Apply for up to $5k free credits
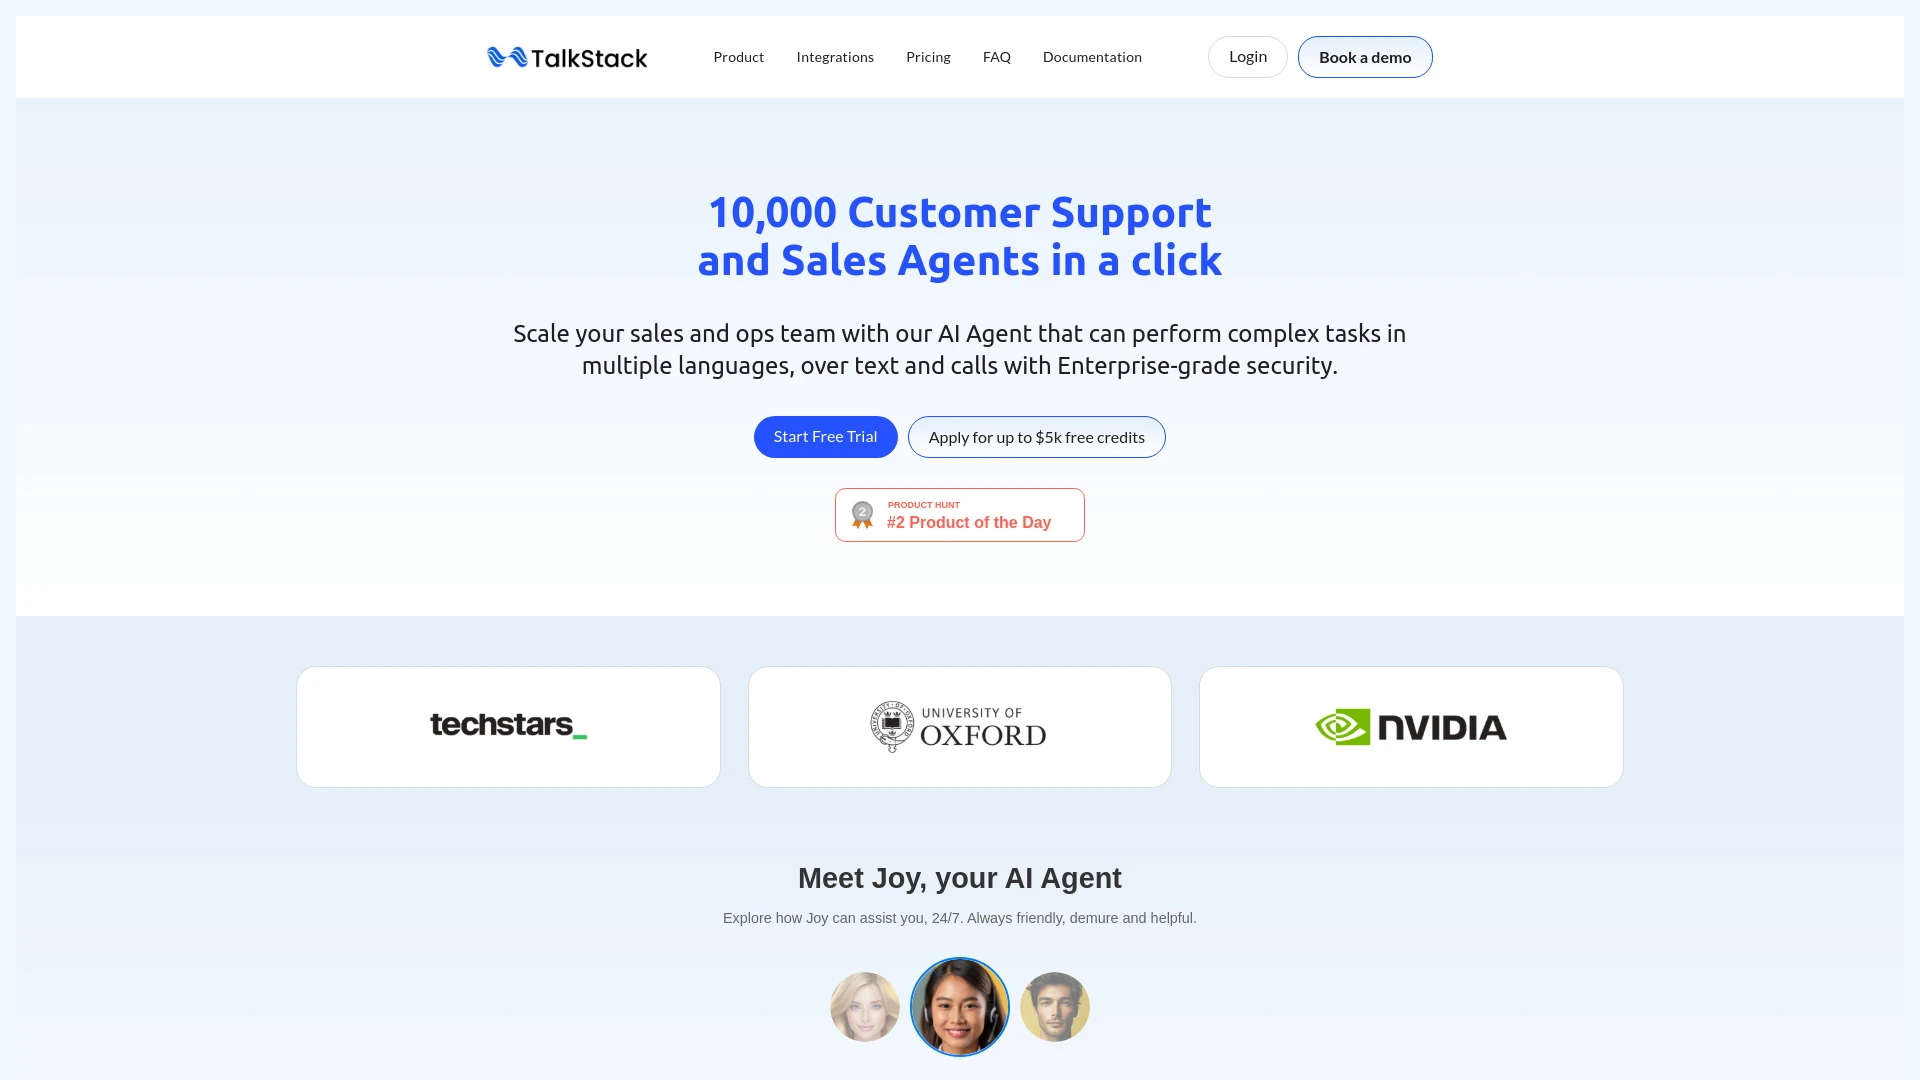Viewport: 1920px width, 1080px height. (1036, 436)
